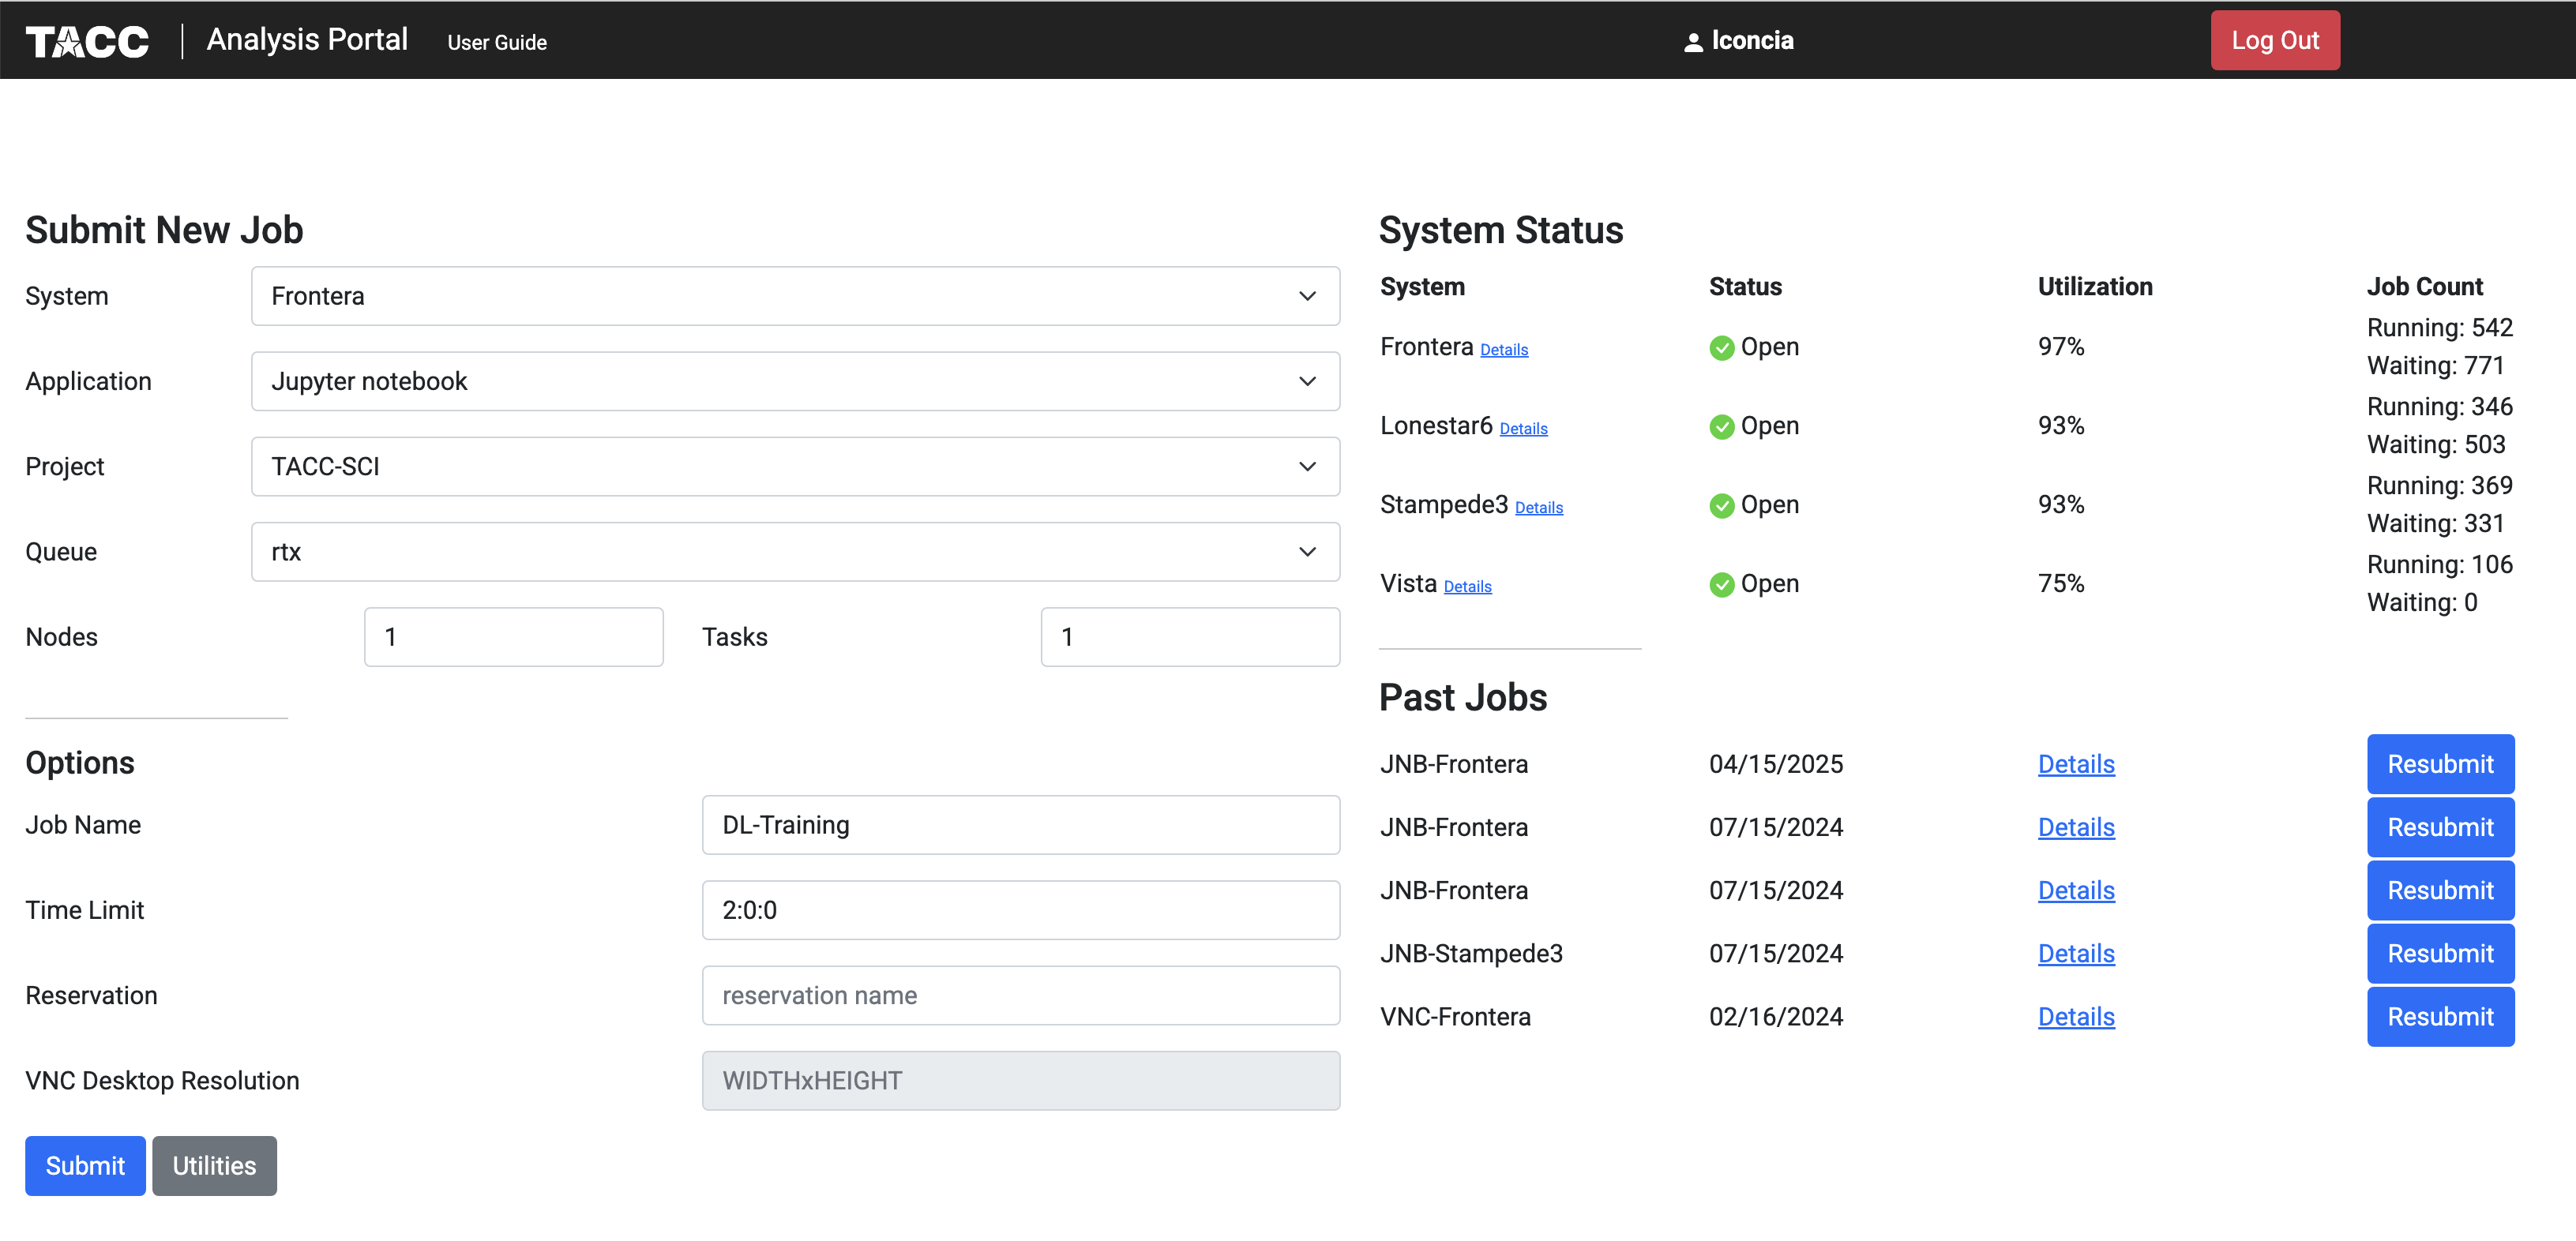The height and width of the screenshot is (1241, 2576).
Task: Click the Reservation name field
Action: pos(1020,996)
